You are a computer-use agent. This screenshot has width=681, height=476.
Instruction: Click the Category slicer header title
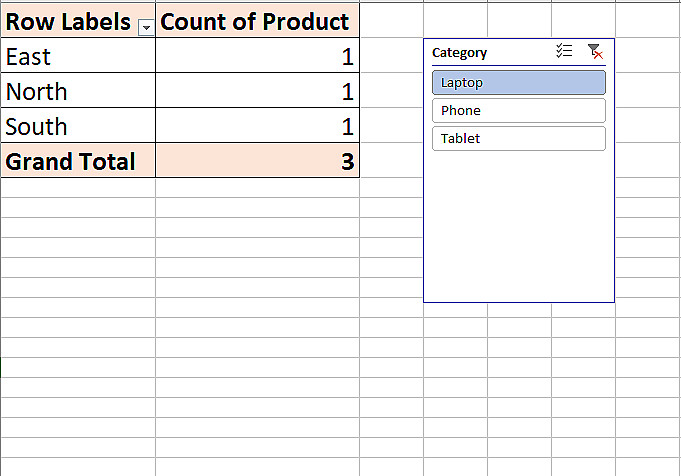[460, 53]
